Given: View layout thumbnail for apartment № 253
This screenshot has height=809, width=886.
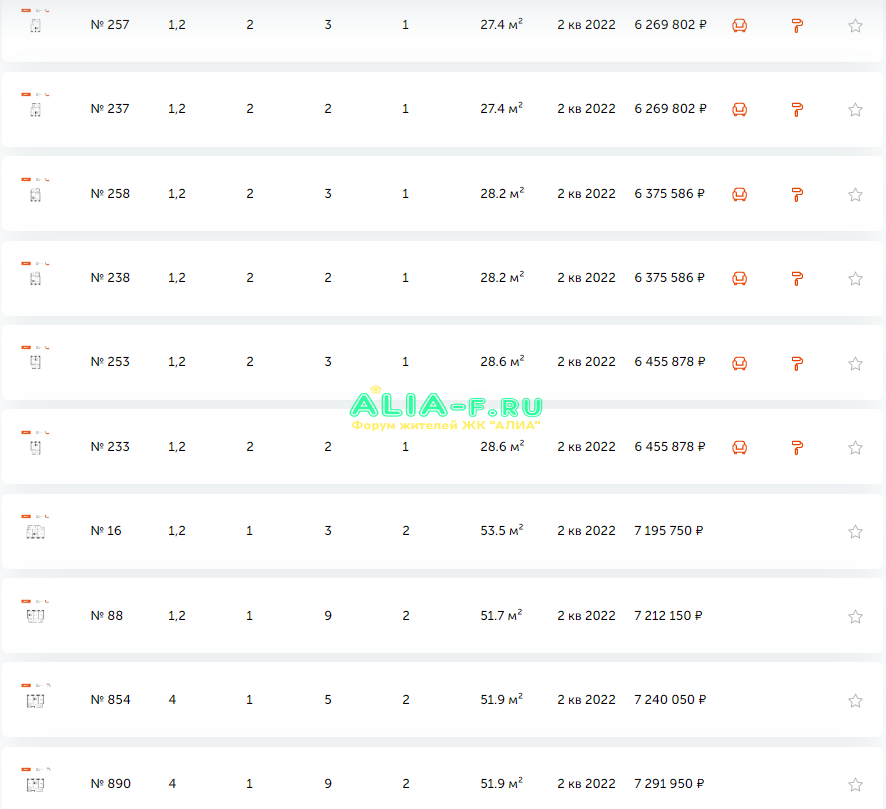Looking at the screenshot, I should pos(35,359).
